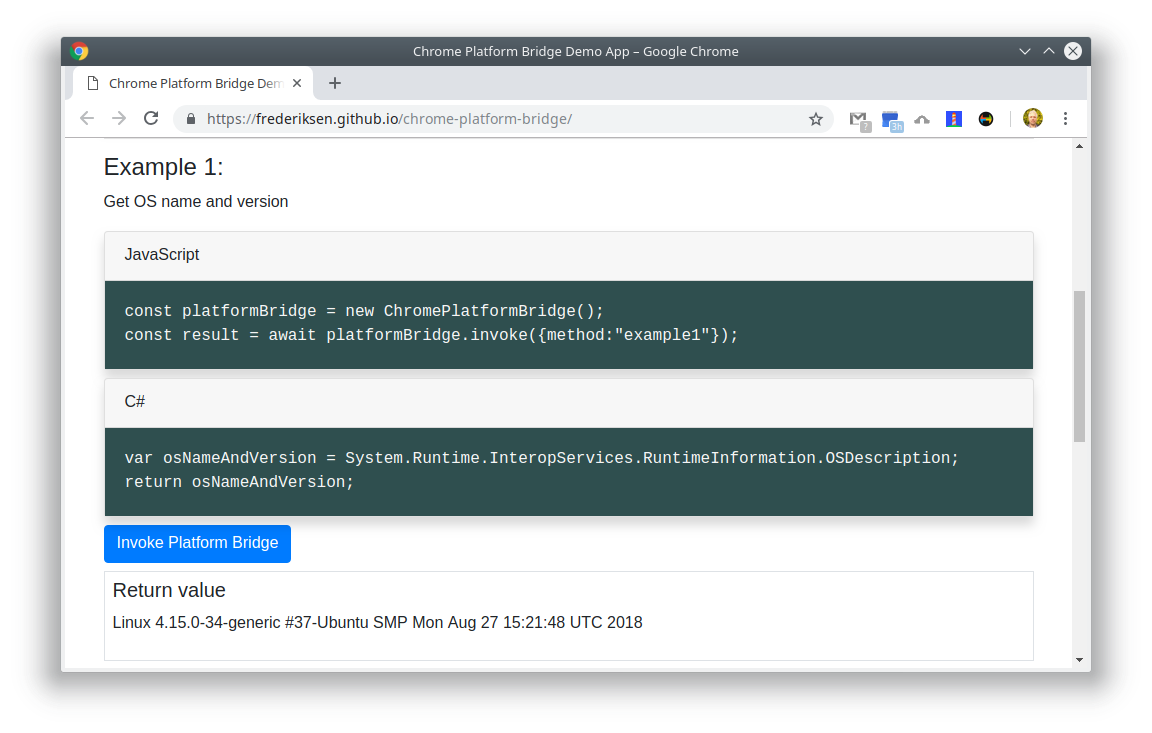
Task: View site info via padlock icon
Action: (x=191, y=119)
